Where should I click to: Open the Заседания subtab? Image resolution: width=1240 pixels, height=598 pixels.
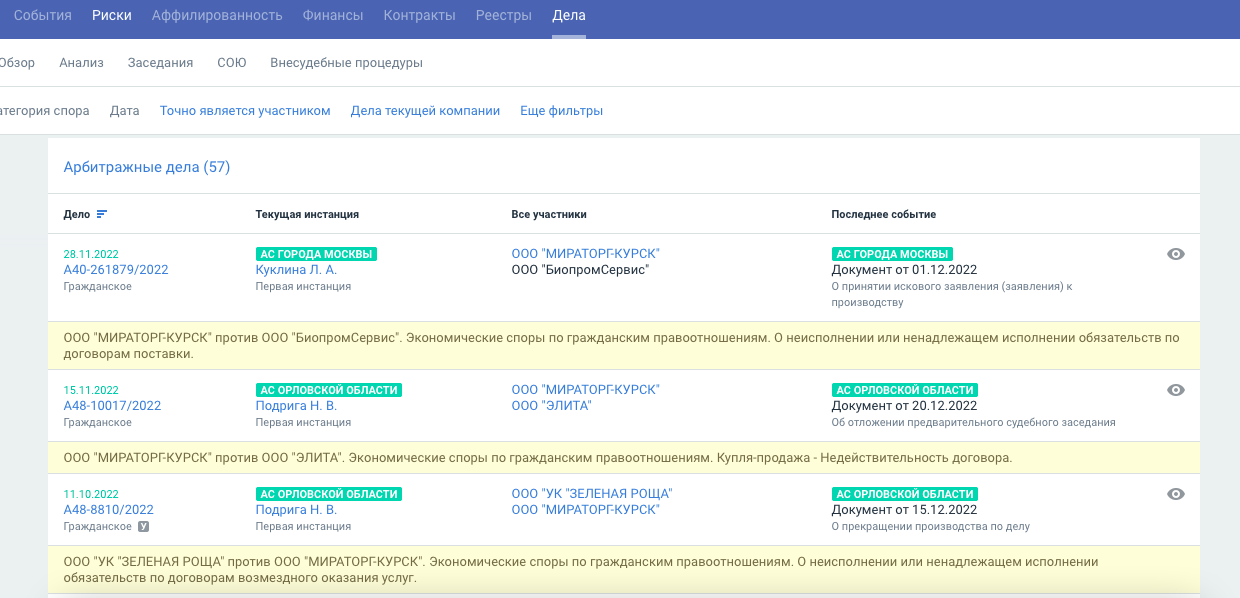160,63
